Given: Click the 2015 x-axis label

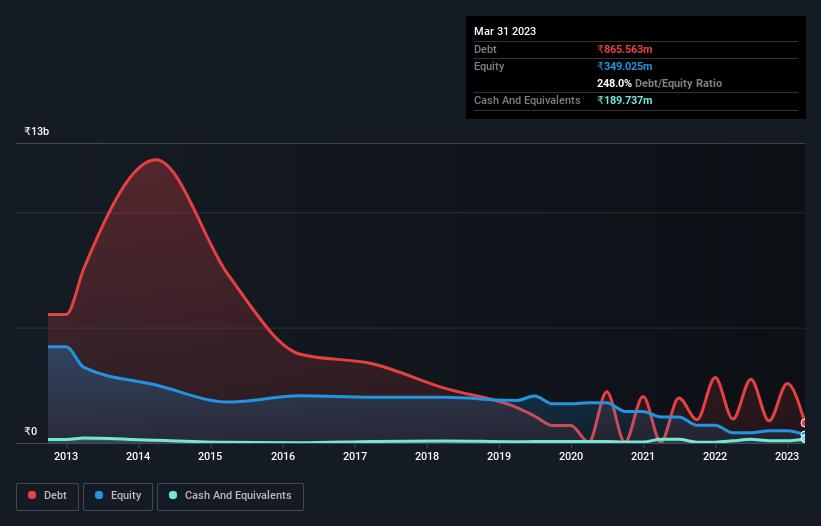Looking at the screenshot, I should pos(210,456).
